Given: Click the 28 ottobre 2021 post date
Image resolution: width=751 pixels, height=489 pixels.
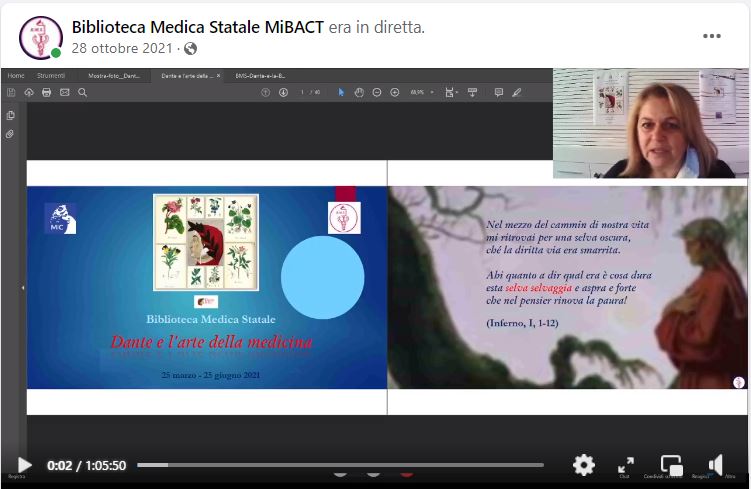Looking at the screenshot, I should point(124,48).
